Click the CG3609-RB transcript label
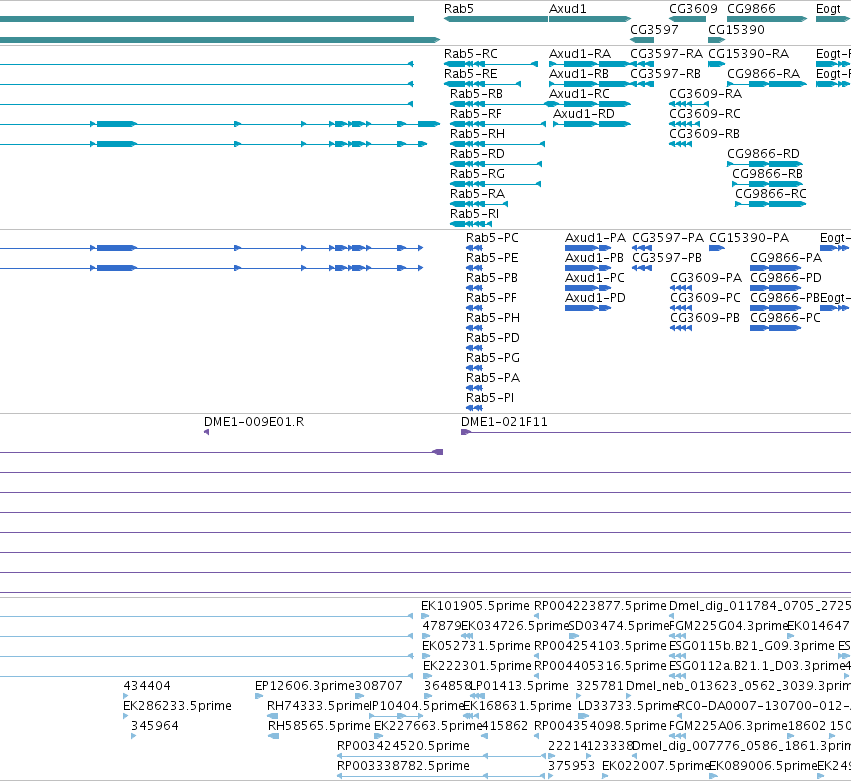This screenshot has width=851, height=781. pos(704,134)
